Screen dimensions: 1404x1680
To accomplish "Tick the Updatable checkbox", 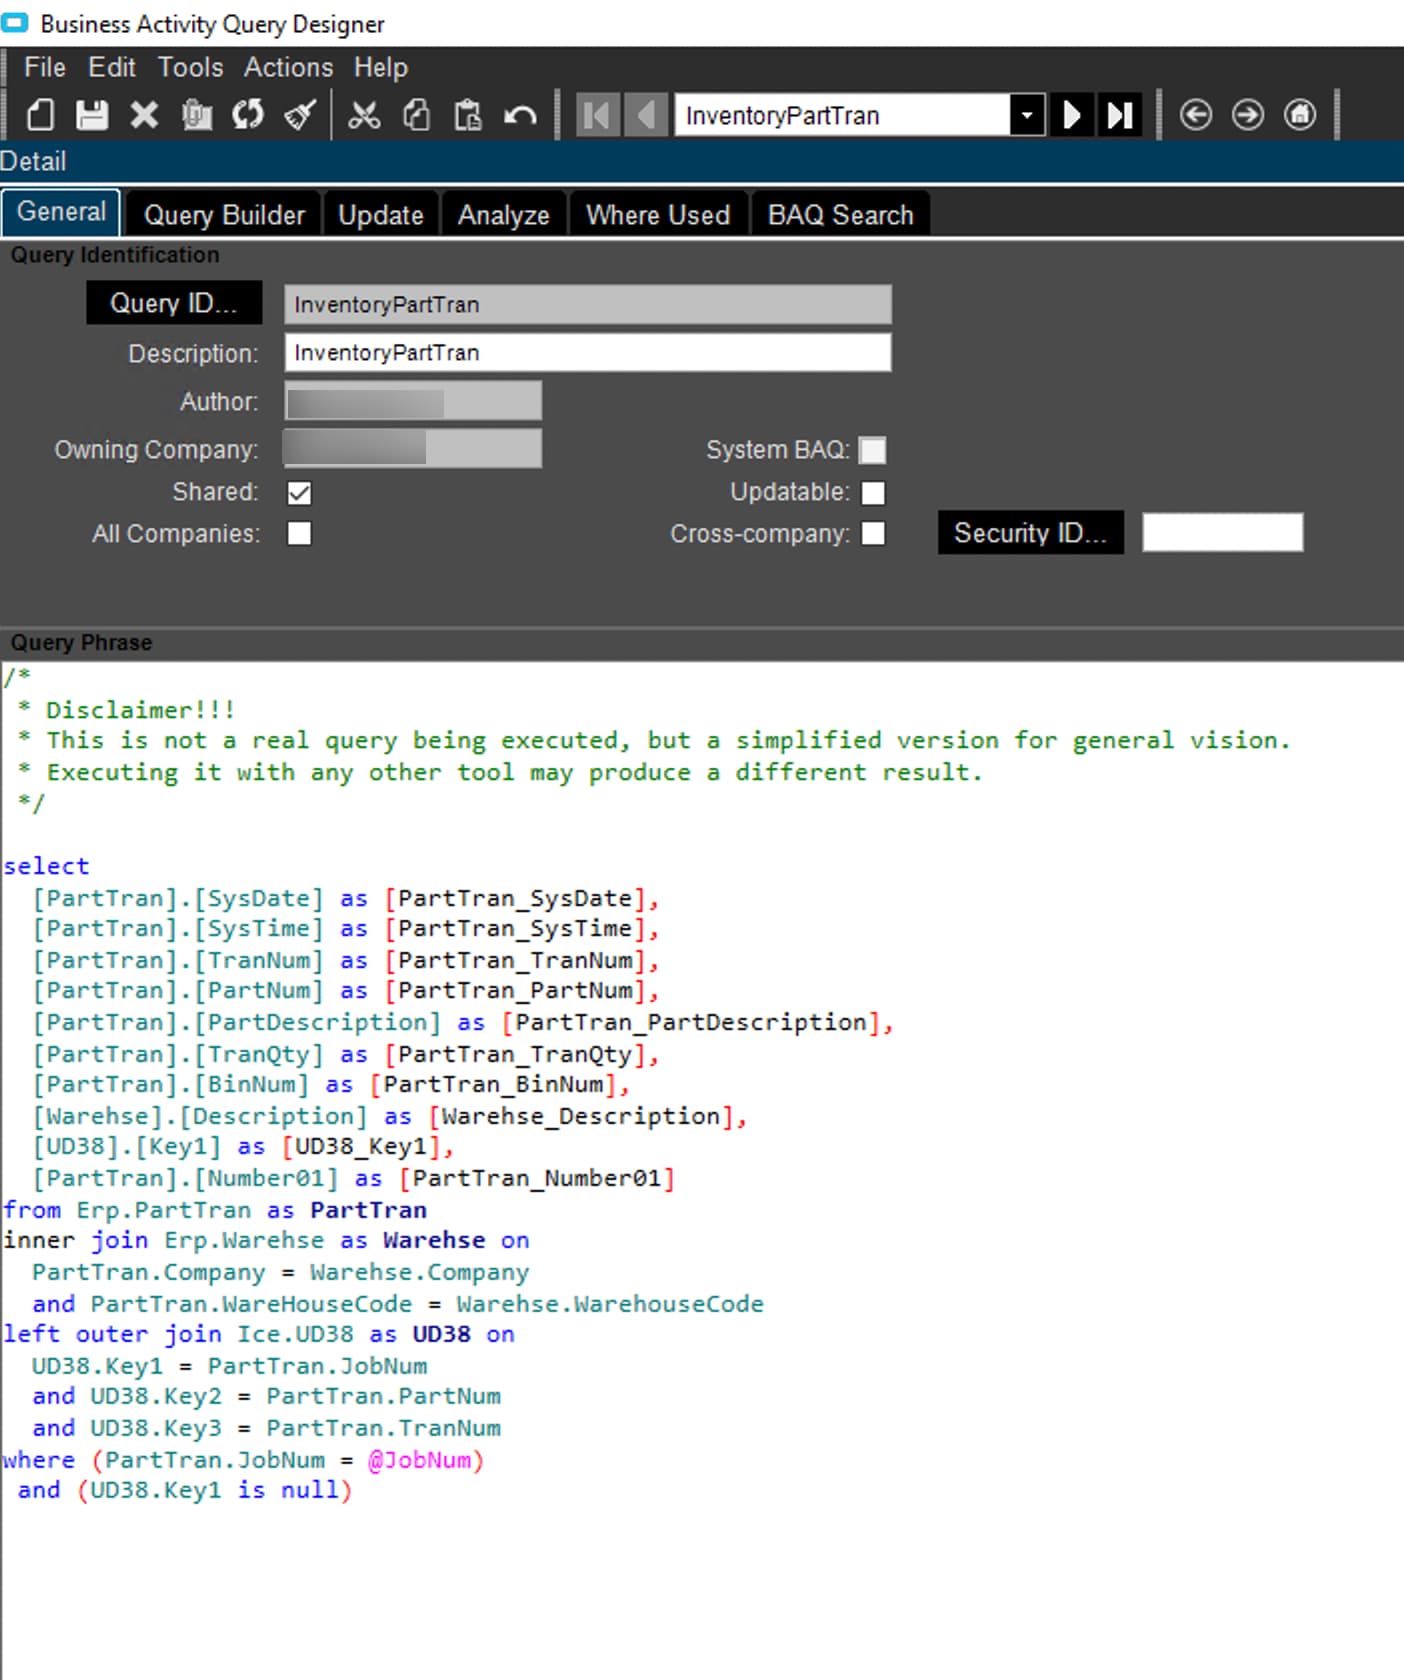I will [873, 493].
